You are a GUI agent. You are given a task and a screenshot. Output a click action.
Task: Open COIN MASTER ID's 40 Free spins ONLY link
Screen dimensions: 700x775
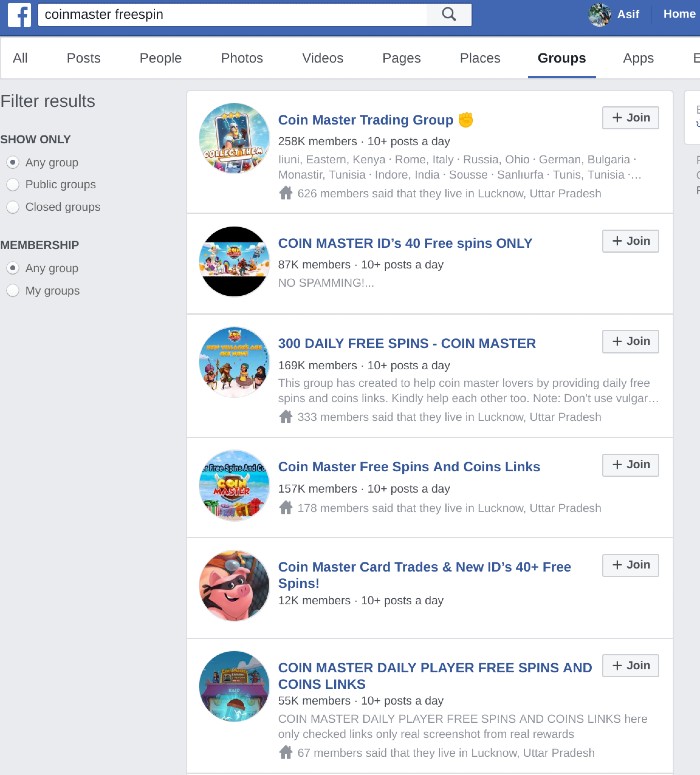click(x=405, y=243)
